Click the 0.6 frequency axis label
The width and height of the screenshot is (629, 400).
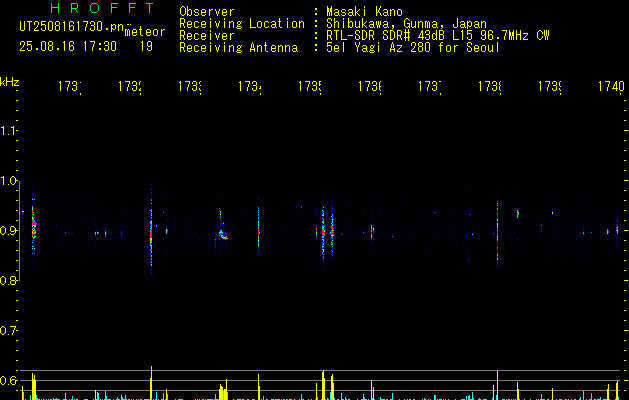[8, 380]
